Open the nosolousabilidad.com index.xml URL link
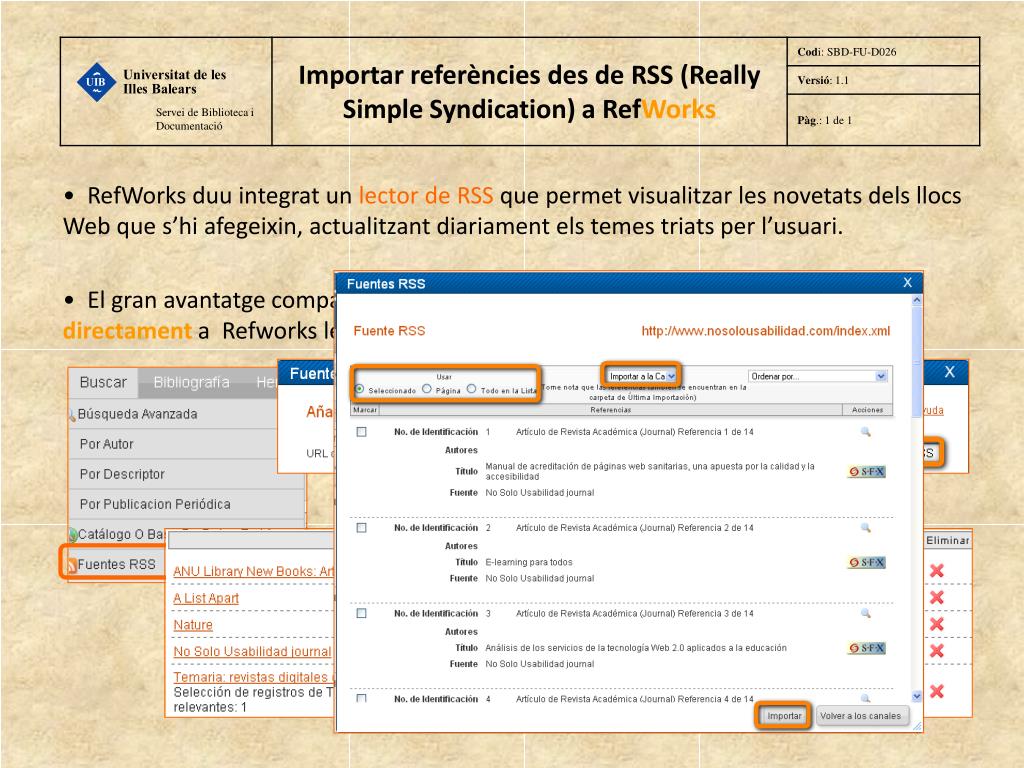 [765, 331]
